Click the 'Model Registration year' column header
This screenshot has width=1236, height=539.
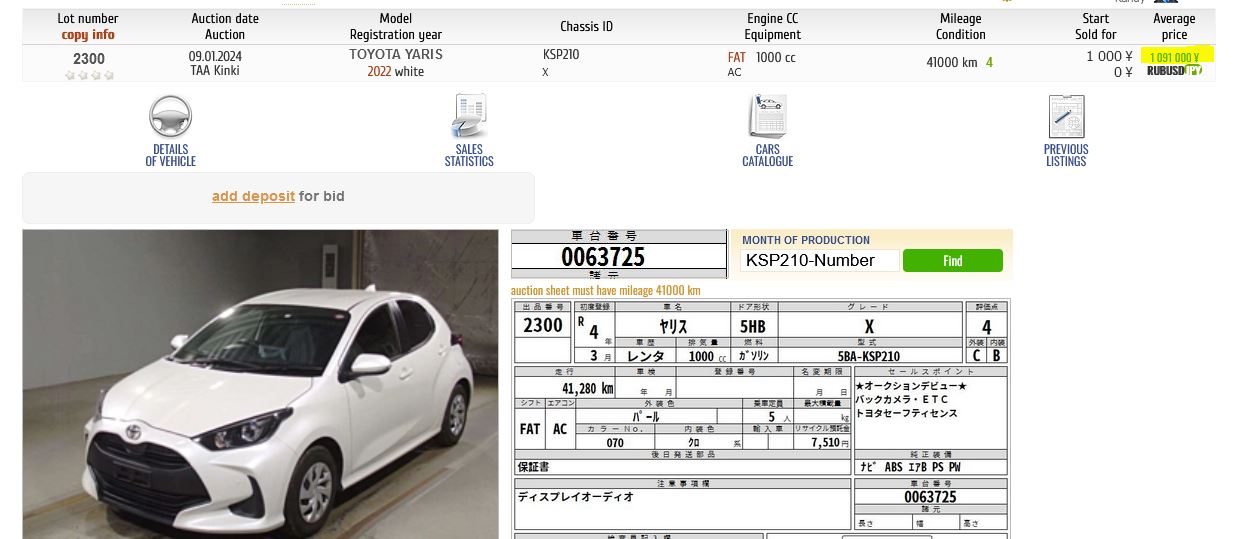tap(396, 26)
